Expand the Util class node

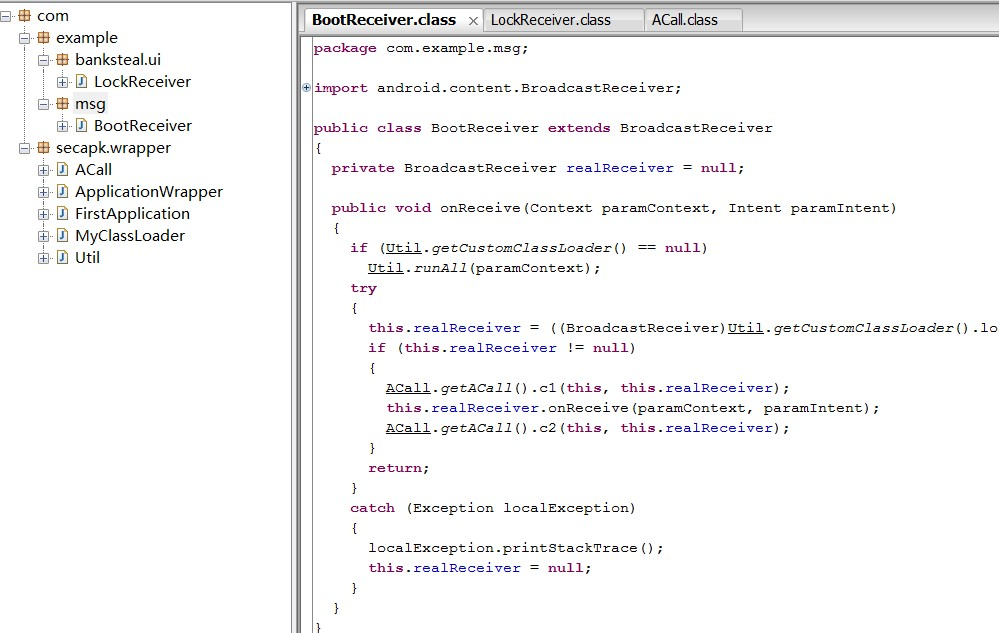[x=43, y=258]
